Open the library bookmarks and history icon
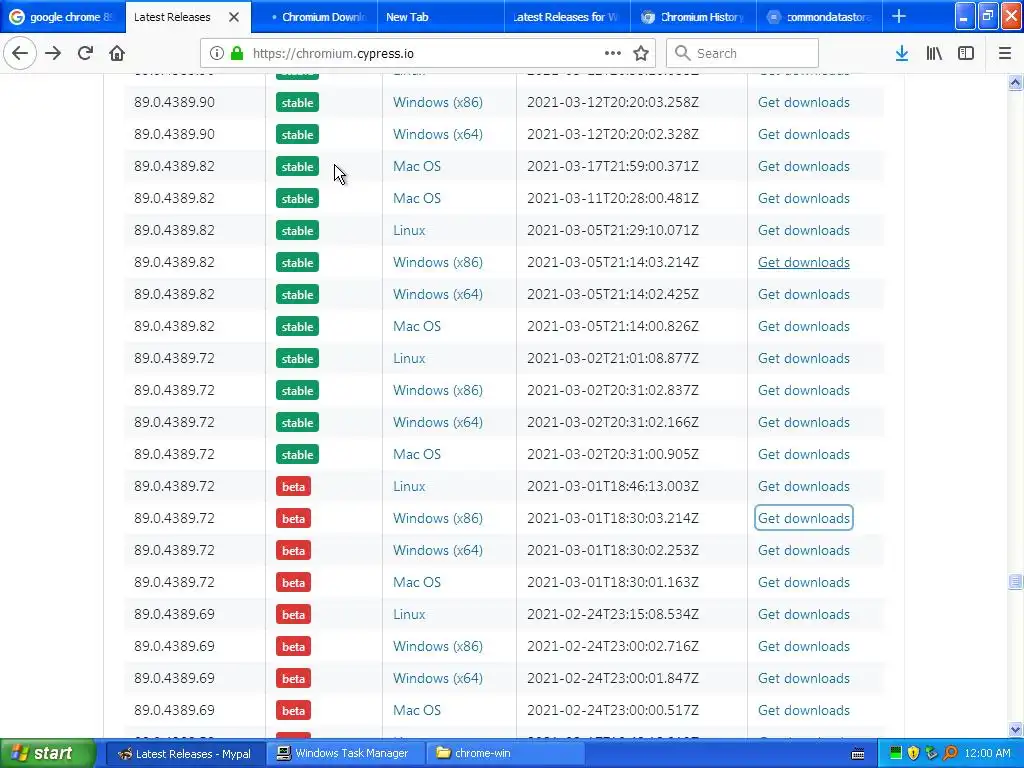1024x768 pixels. coord(934,54)
